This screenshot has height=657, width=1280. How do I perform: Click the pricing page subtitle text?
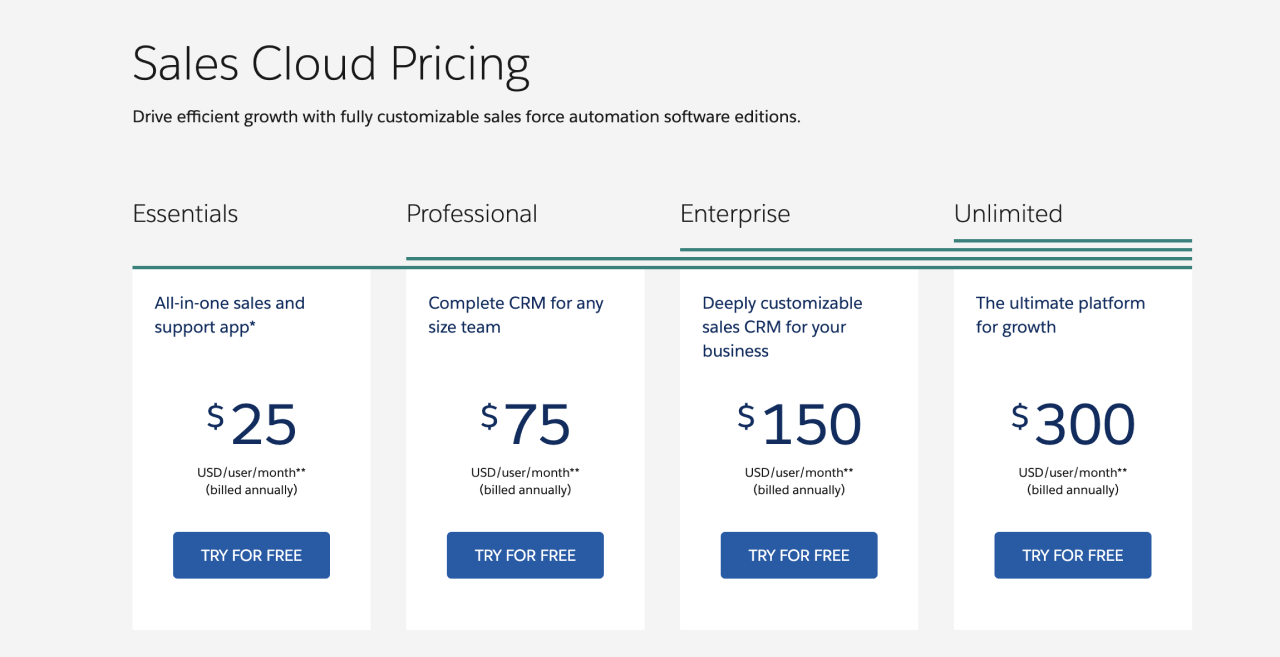point(466,116)
